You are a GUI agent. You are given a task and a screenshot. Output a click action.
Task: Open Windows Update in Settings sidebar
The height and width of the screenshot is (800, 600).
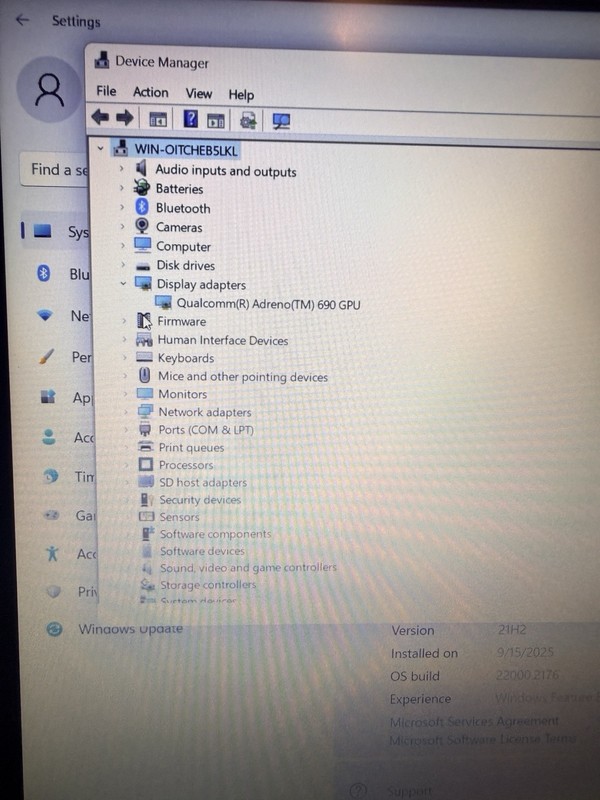click(130, 629)
